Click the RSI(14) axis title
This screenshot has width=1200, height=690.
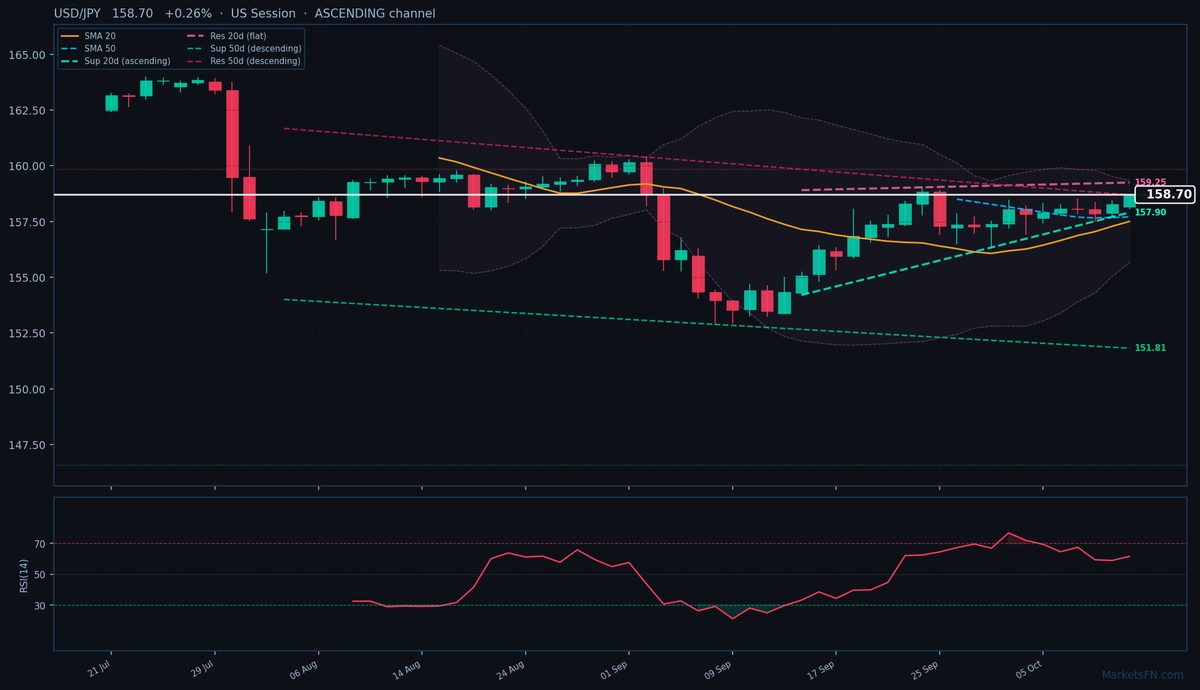point(23,574)
